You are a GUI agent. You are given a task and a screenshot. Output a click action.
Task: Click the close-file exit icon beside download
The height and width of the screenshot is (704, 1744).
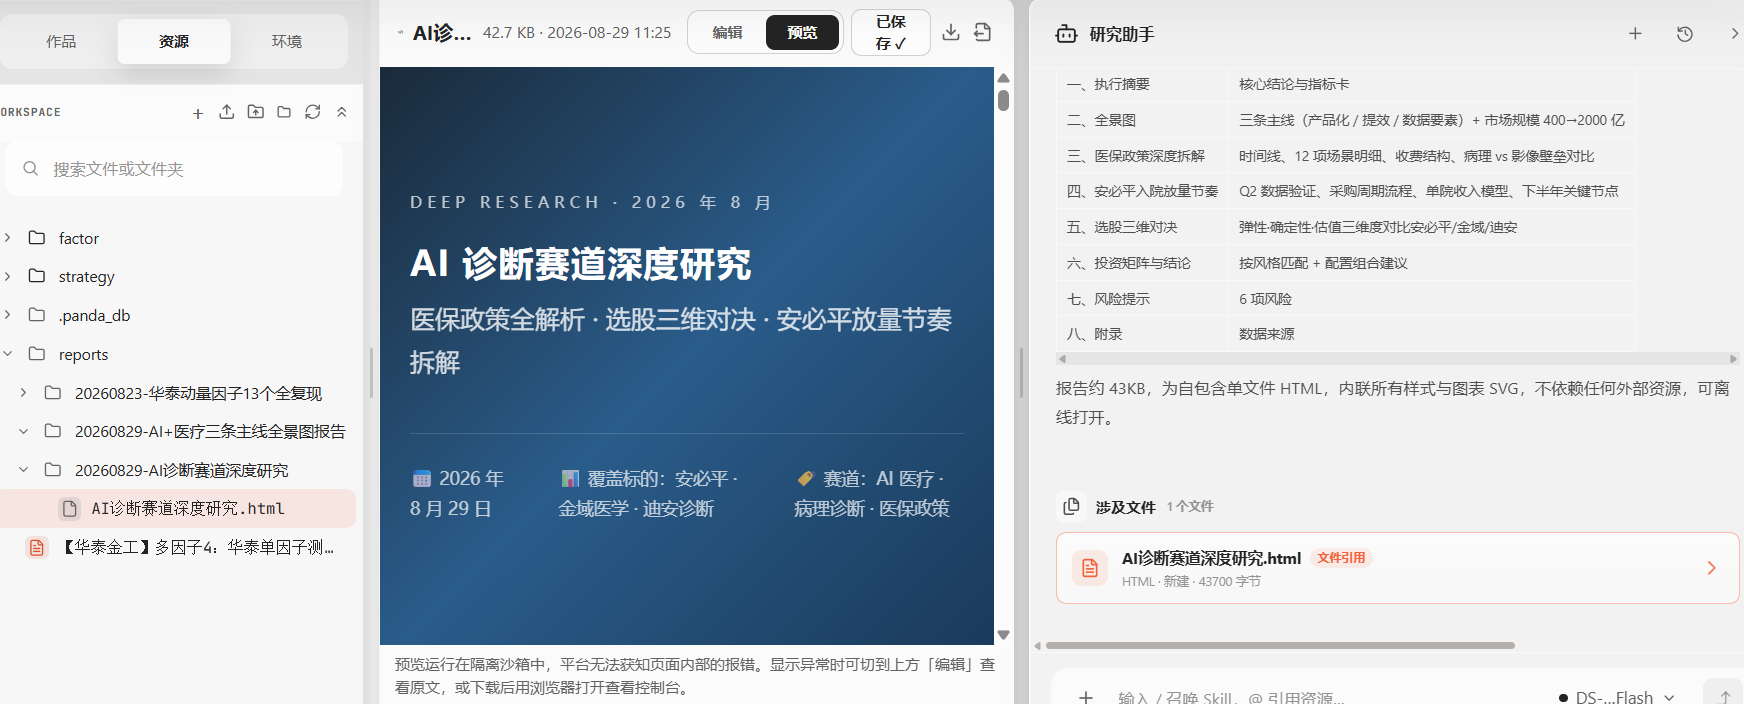tap(983, 32)
